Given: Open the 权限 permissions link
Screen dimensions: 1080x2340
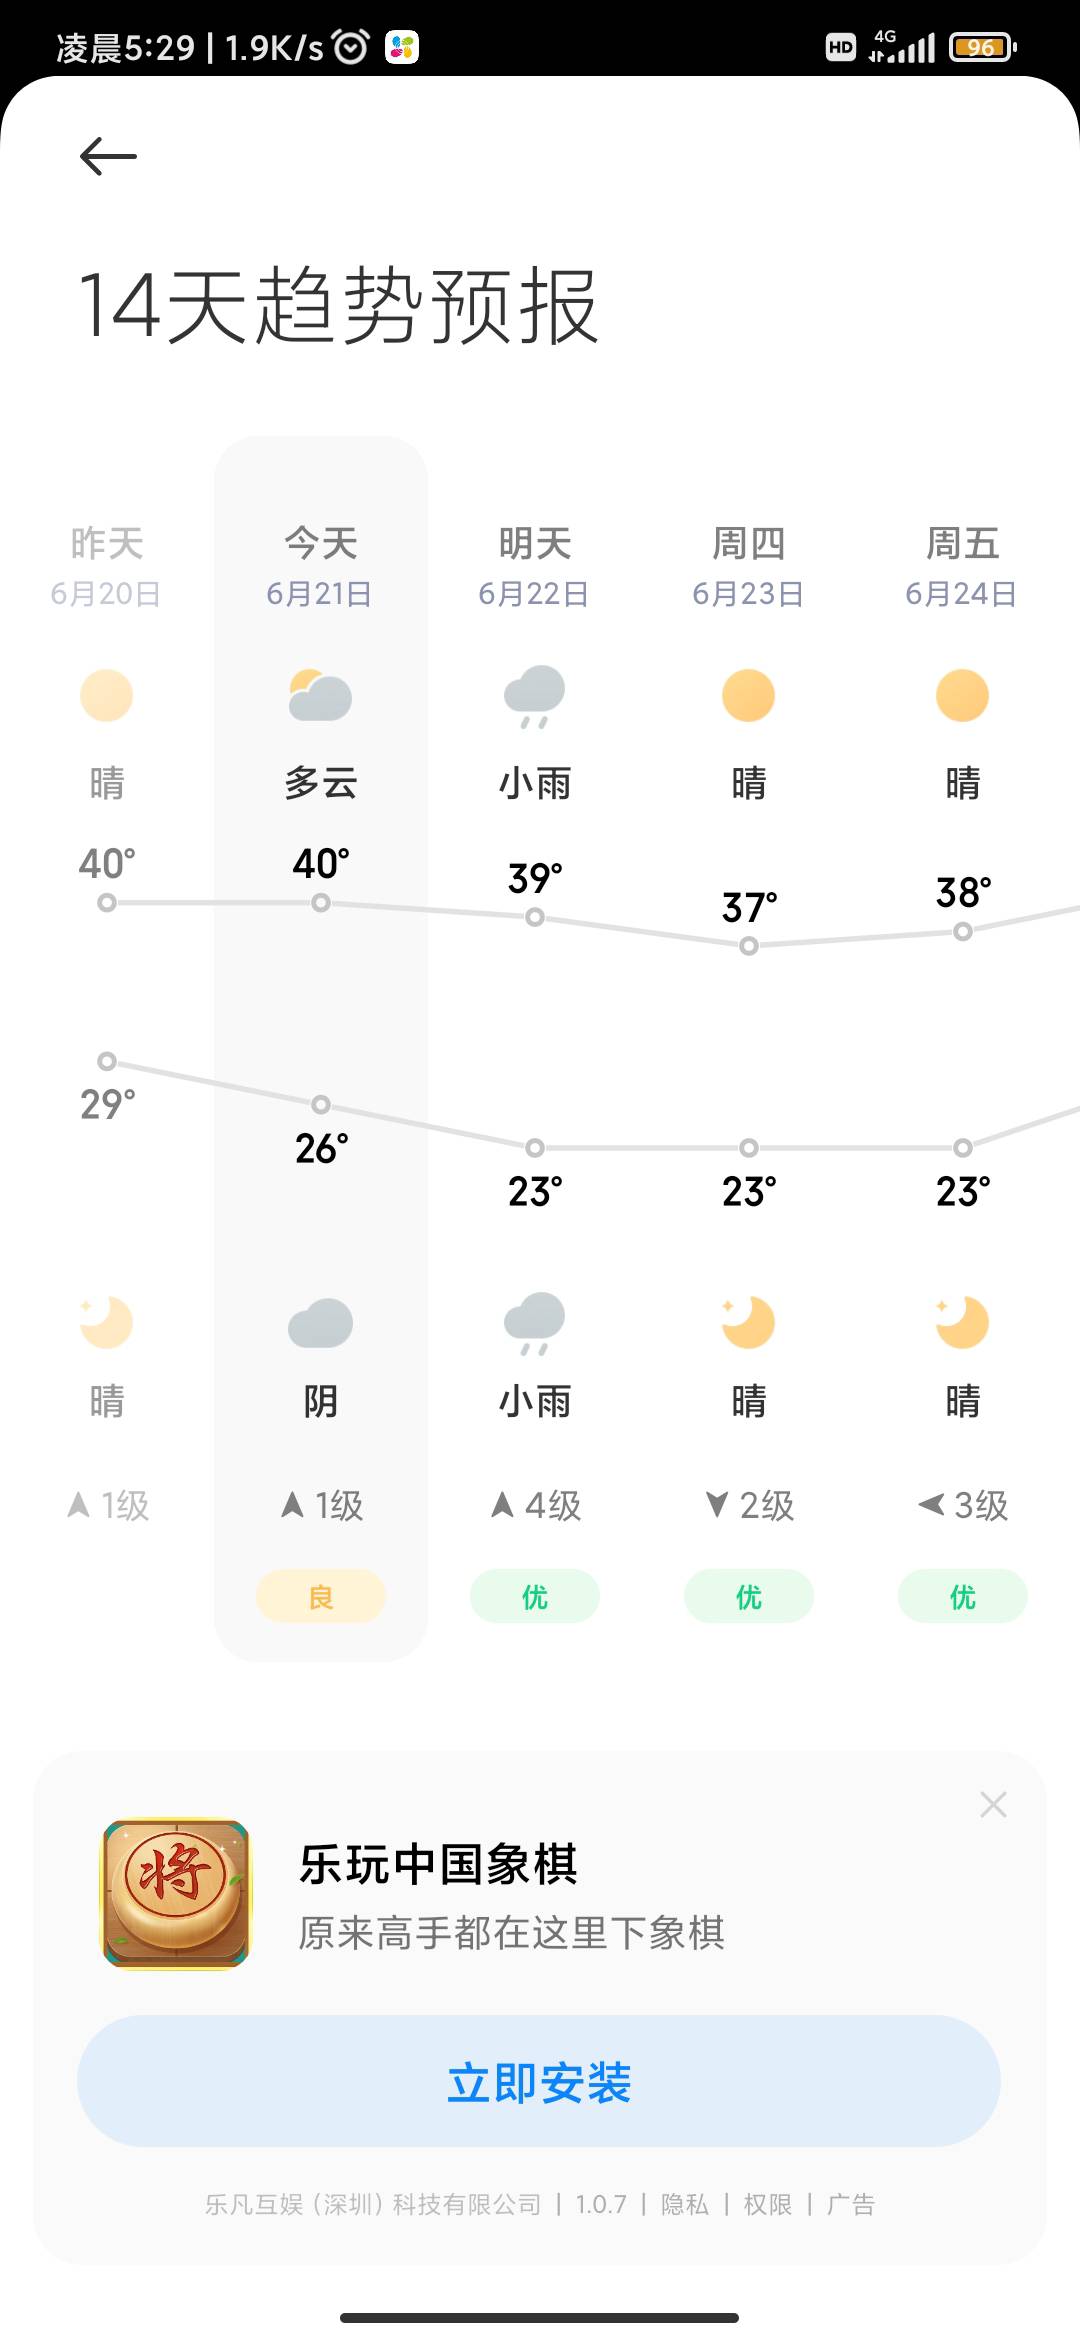Looking at the screenshot, I should coord(768,2204).
